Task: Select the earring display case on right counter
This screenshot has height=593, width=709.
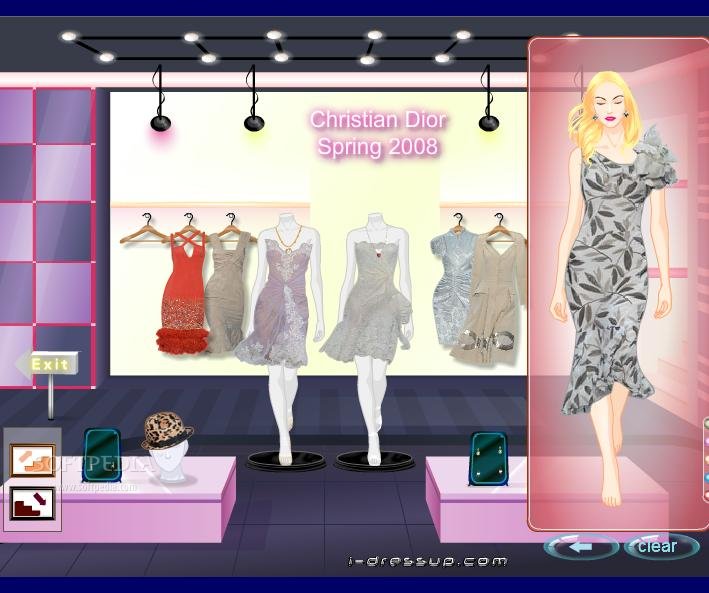Action: coord(488,458)
